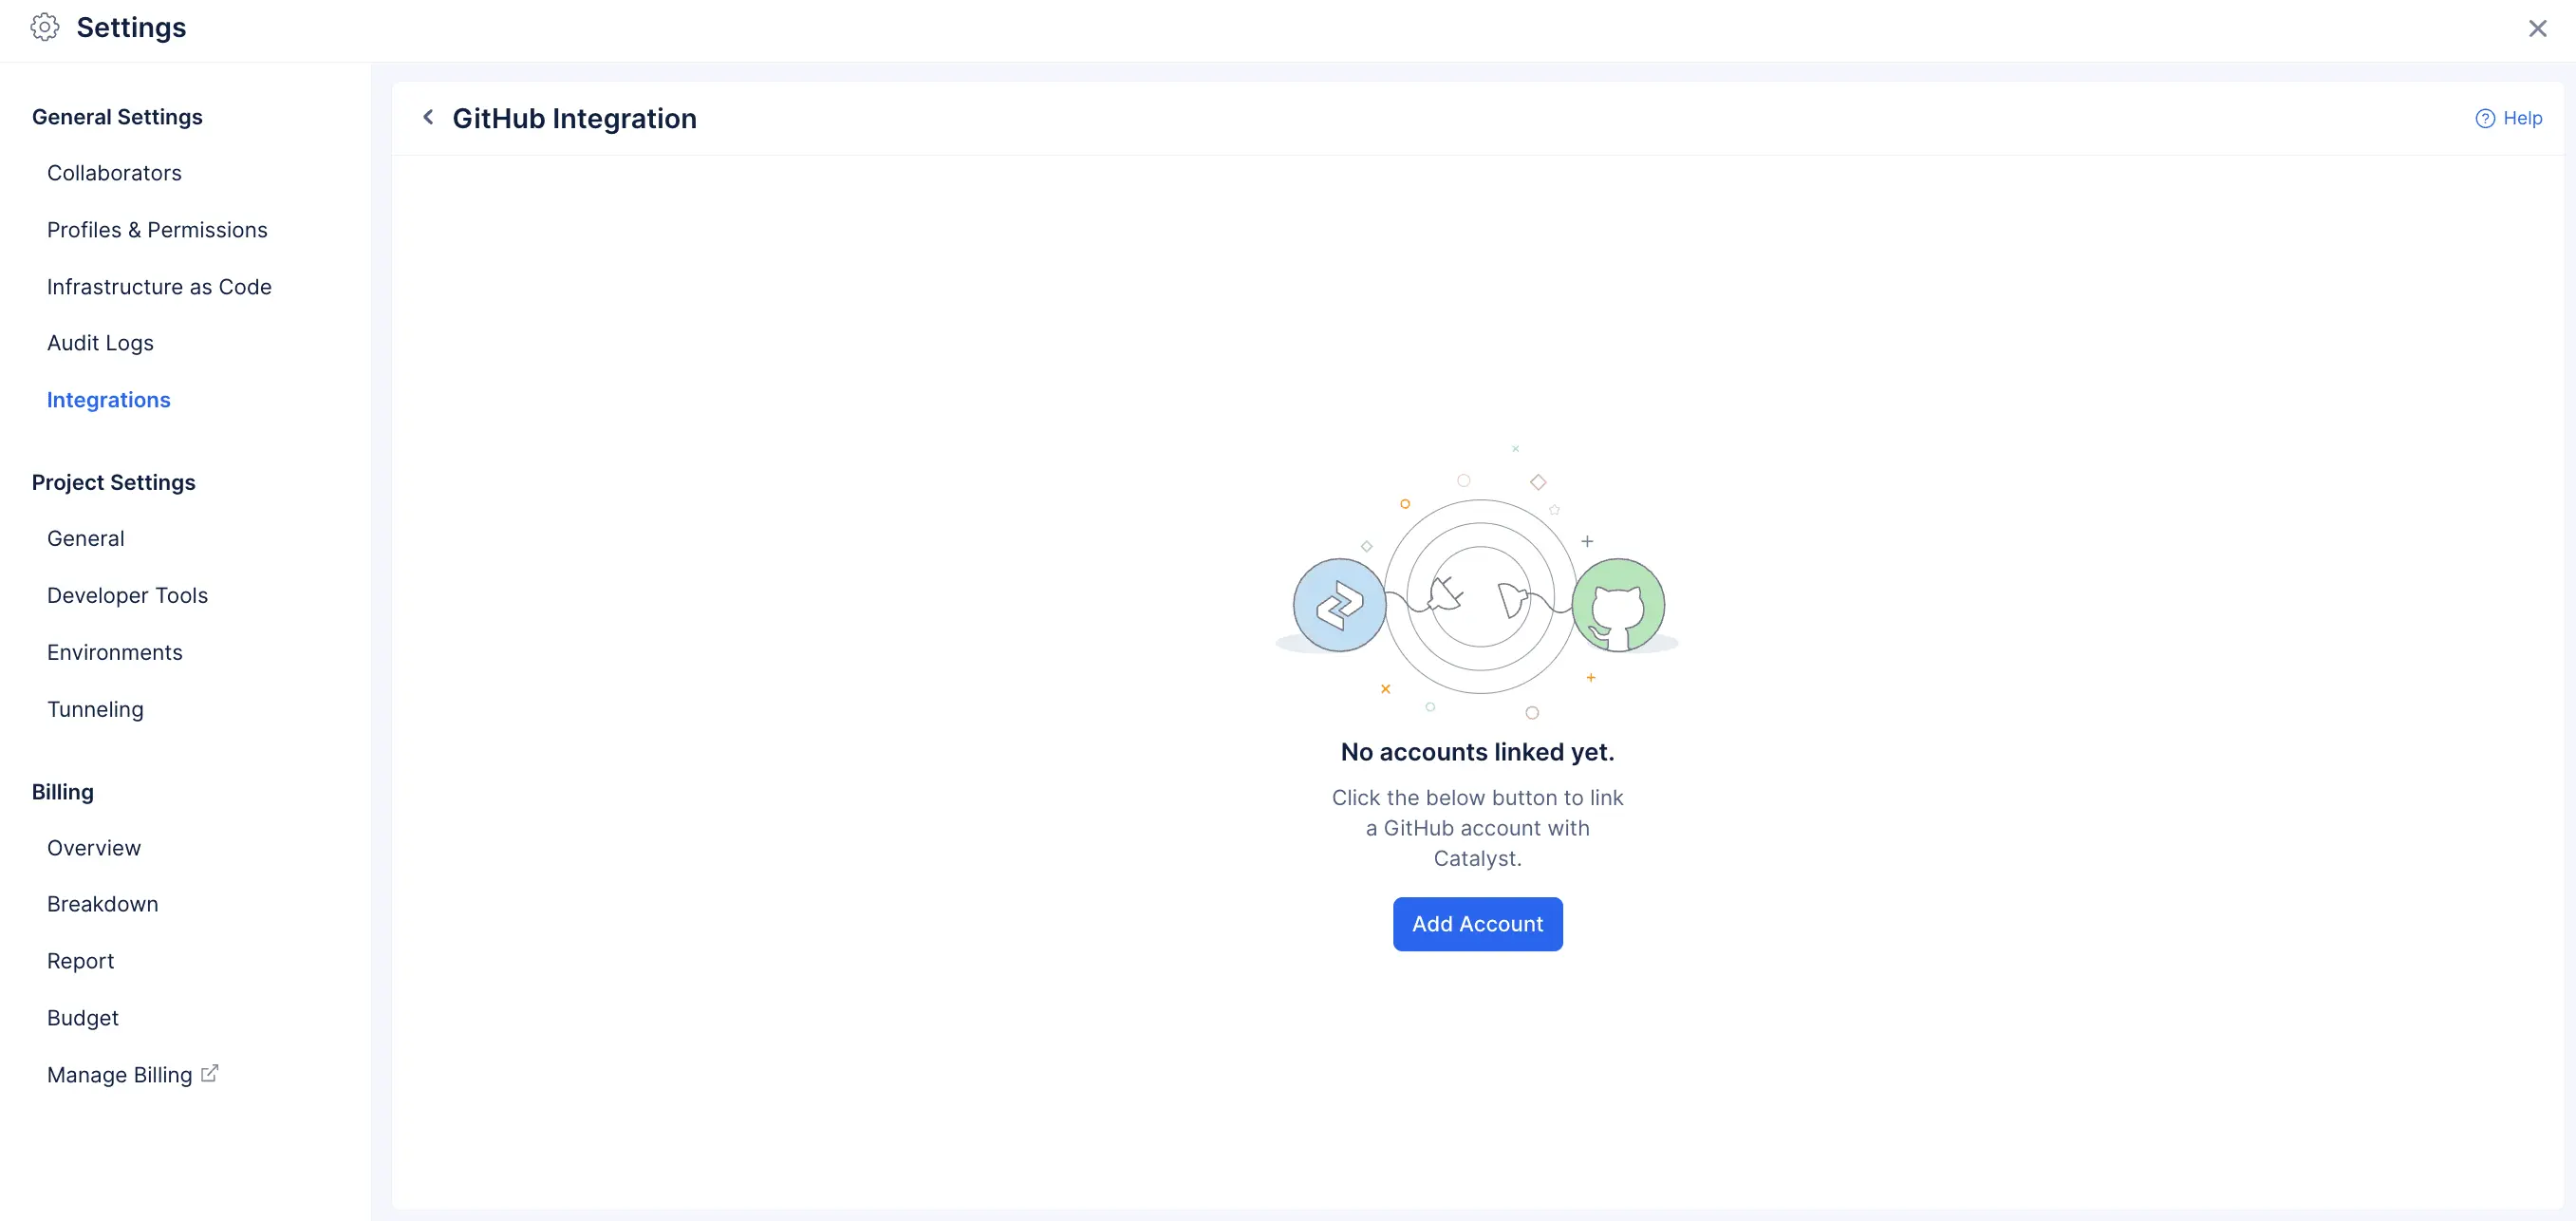
Task: Click the Billing heading
Action: pos(62,792)
